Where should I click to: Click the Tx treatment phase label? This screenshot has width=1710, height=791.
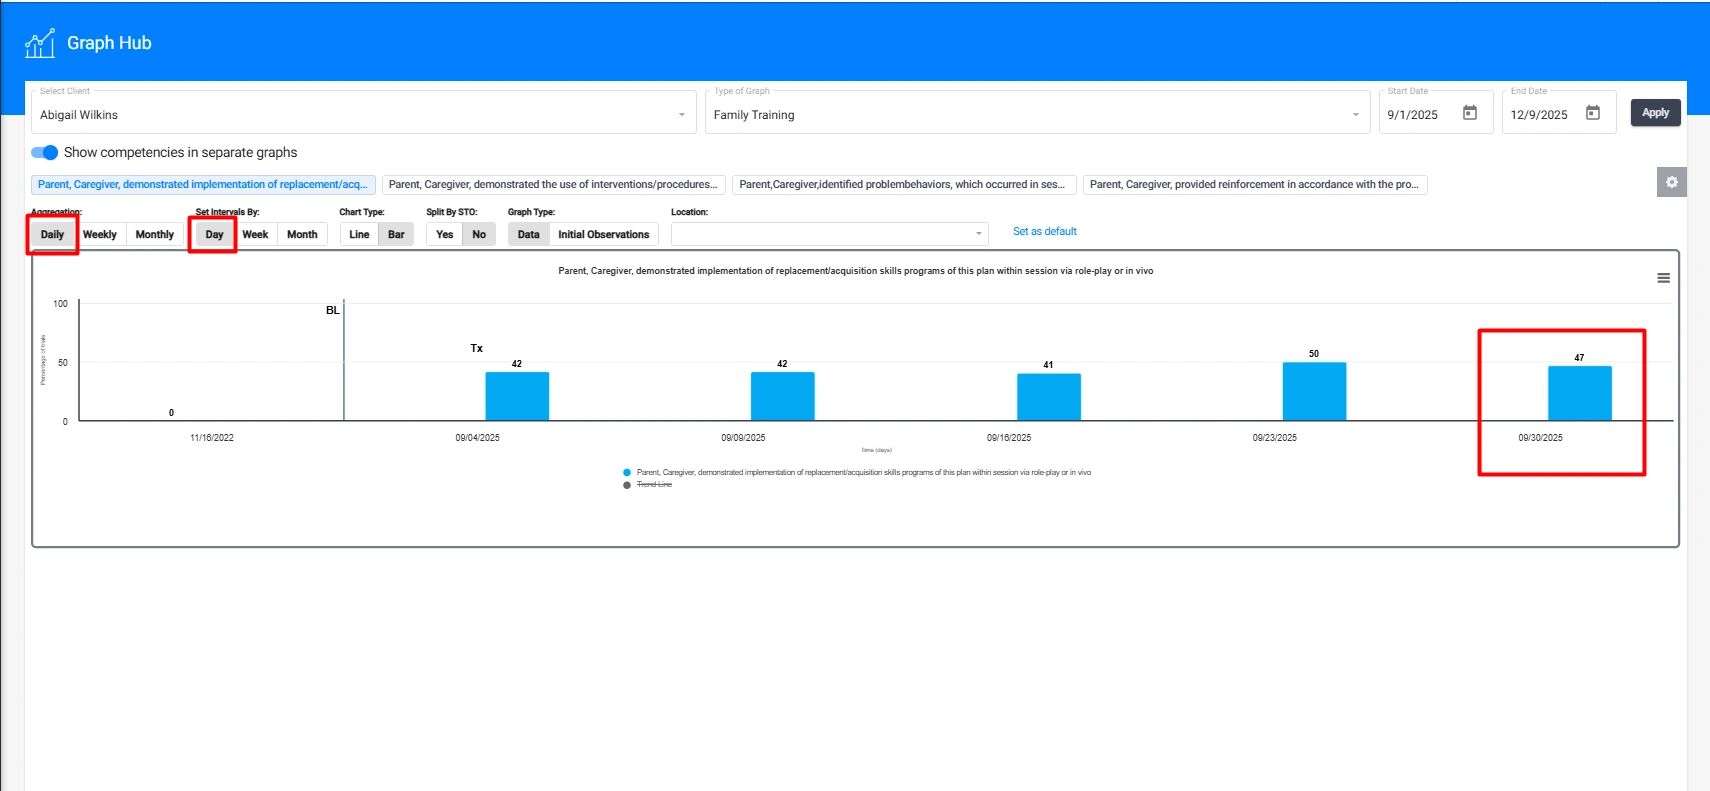476,348
